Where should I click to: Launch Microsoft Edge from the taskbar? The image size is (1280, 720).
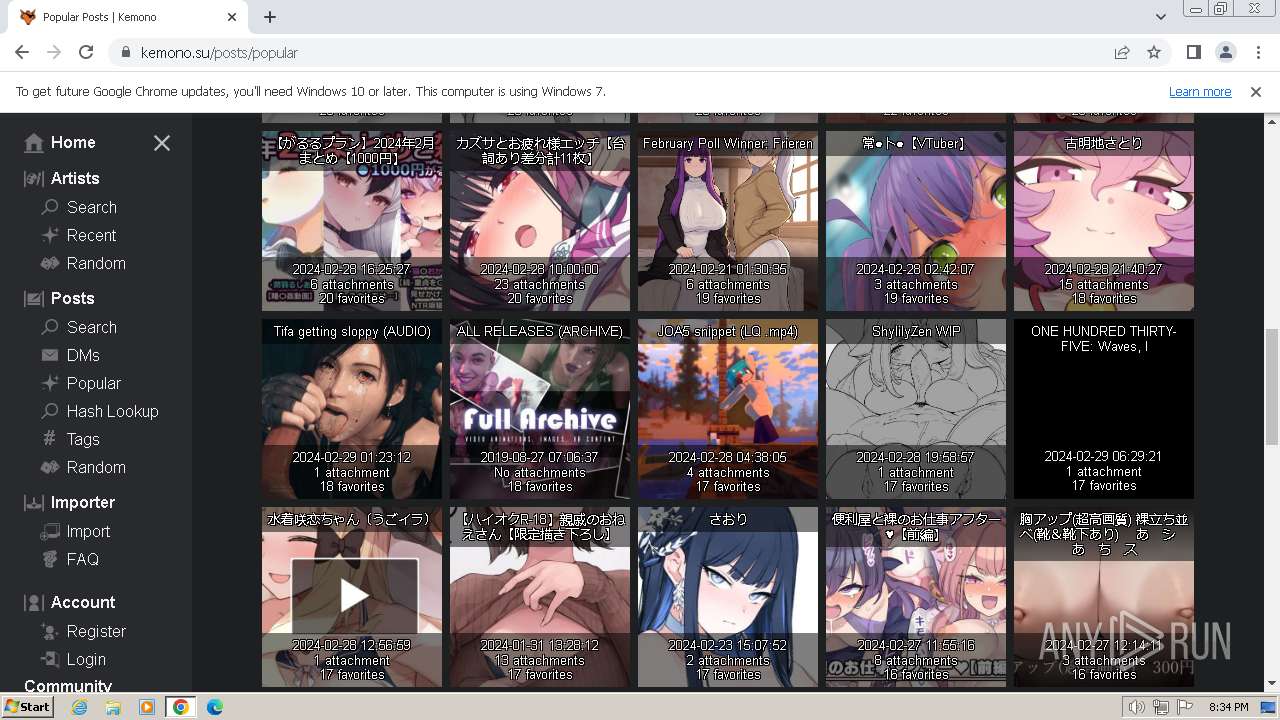(x=214, y=707)
